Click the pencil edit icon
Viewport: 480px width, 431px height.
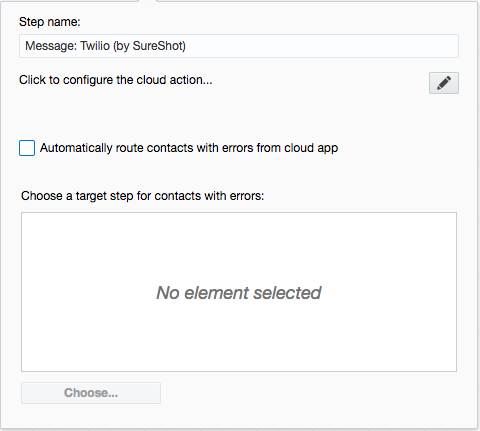(444, 83)
